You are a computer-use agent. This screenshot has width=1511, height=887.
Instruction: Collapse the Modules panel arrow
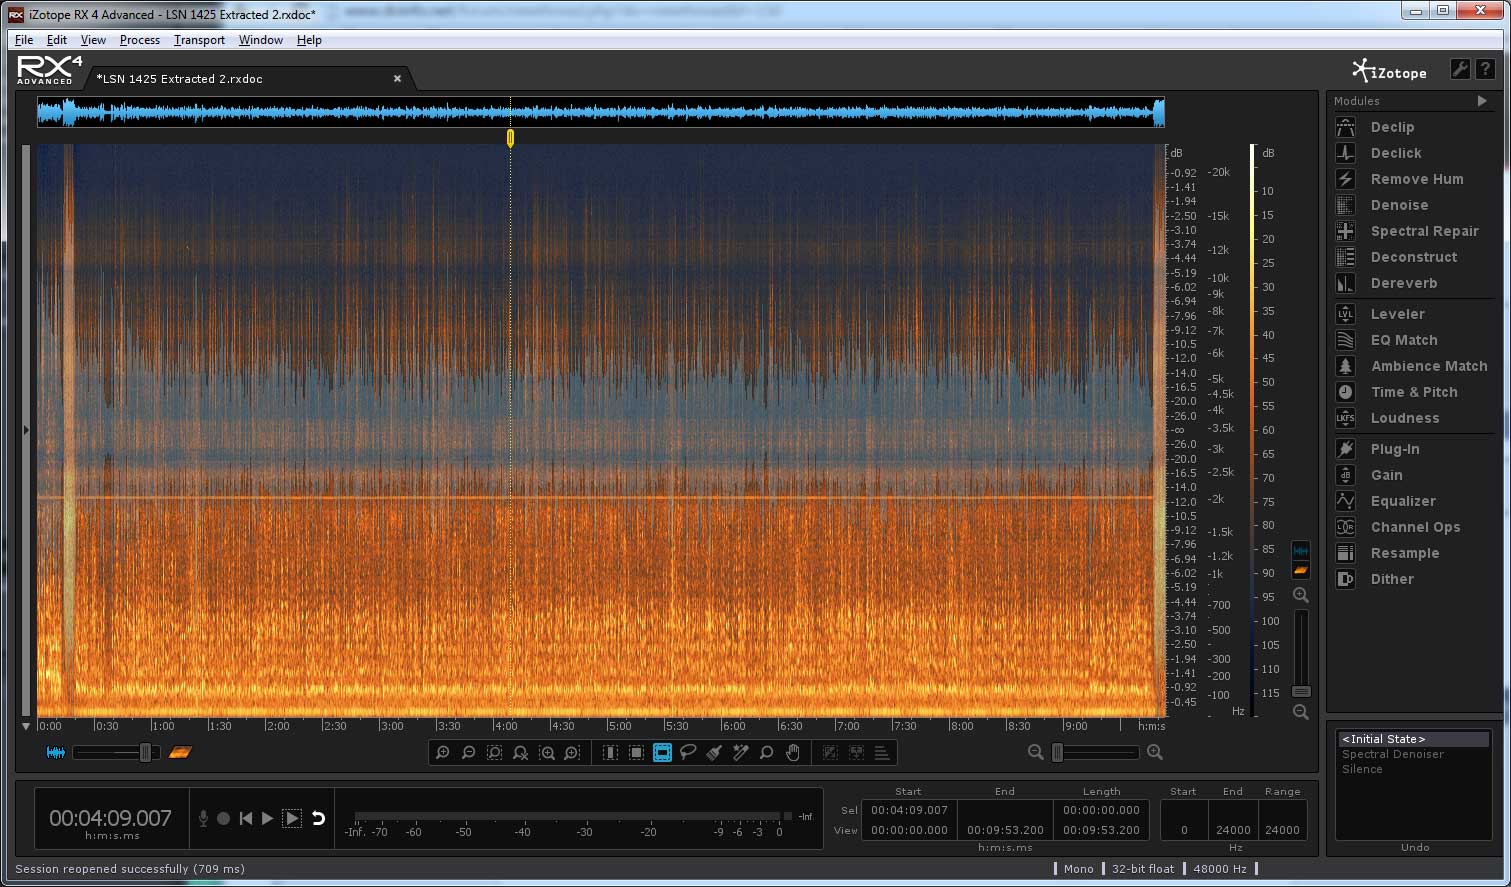pos(1482,101)
